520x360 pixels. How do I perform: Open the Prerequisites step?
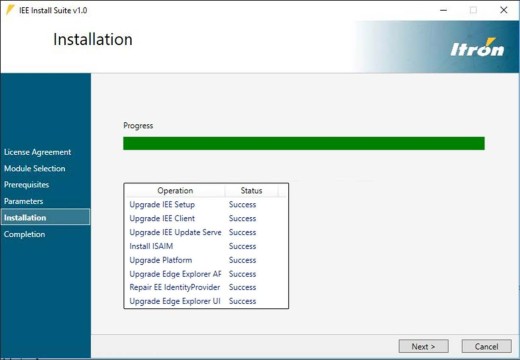(x=27, y=185)
